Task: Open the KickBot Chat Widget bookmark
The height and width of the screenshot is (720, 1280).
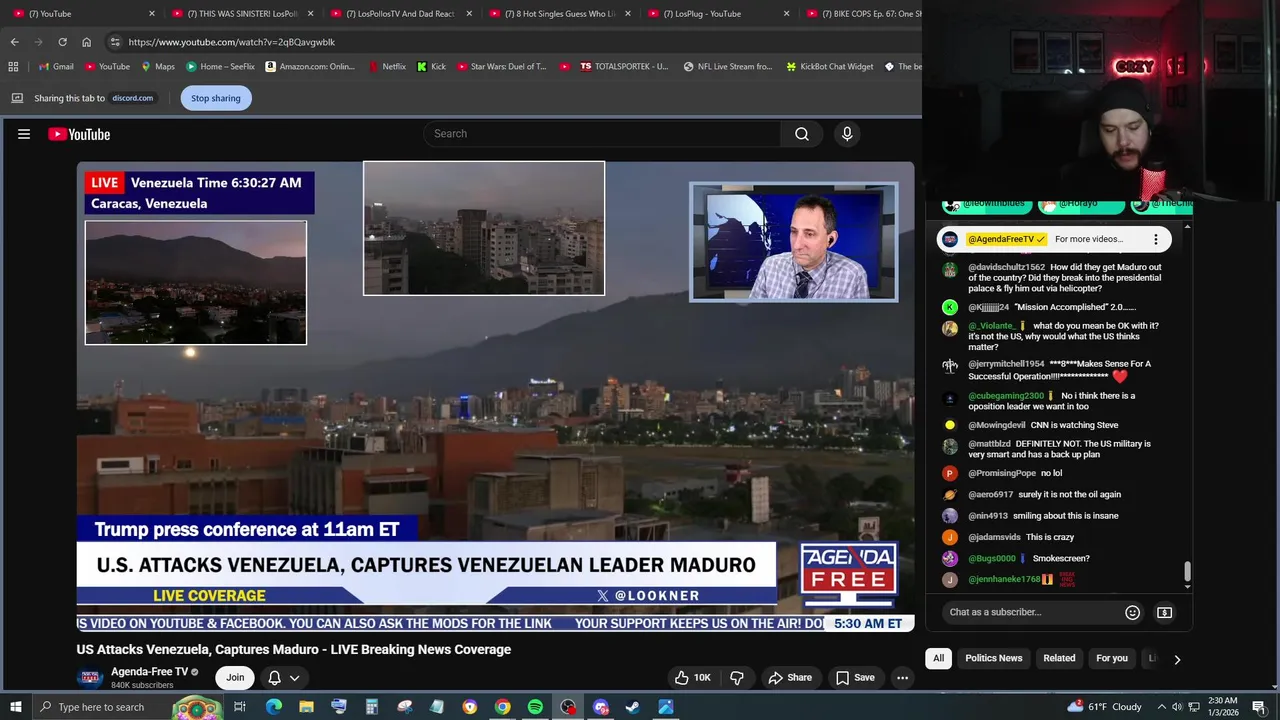Action: (829, 67)
